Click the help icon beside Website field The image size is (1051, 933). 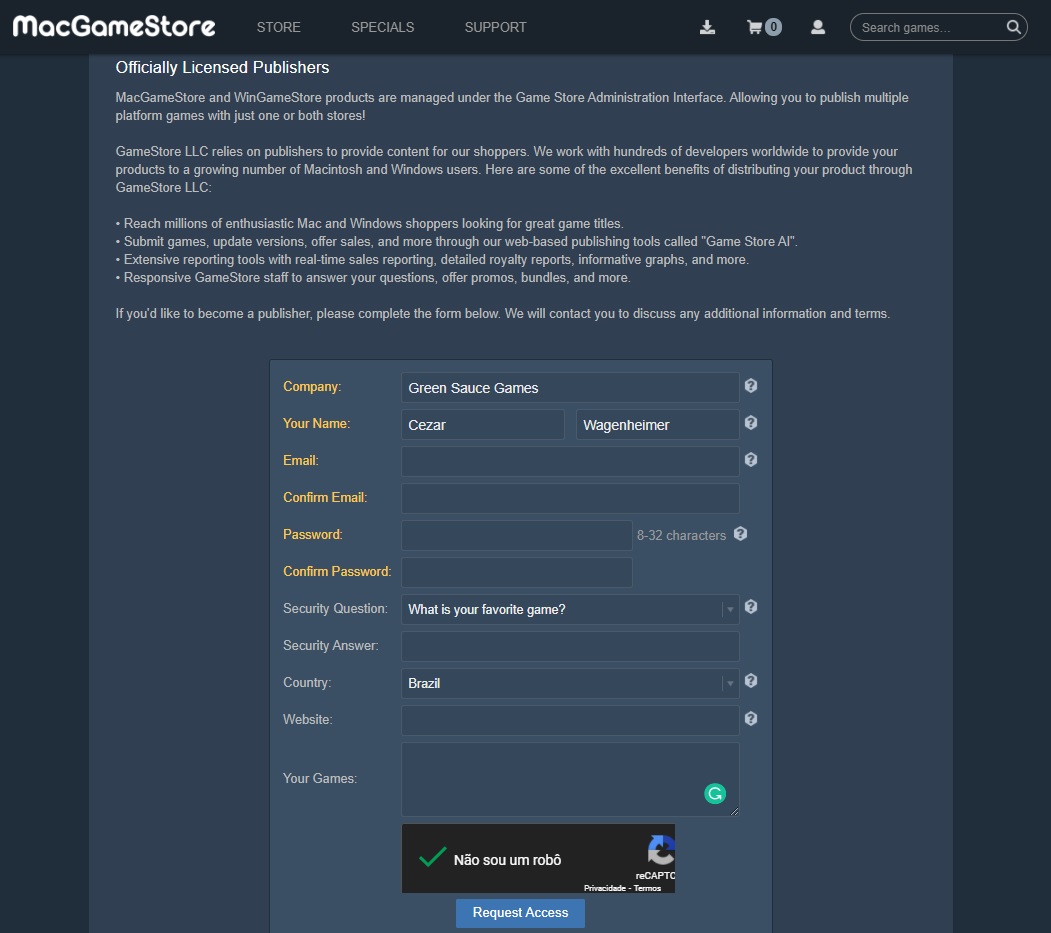tap(751, 718)
